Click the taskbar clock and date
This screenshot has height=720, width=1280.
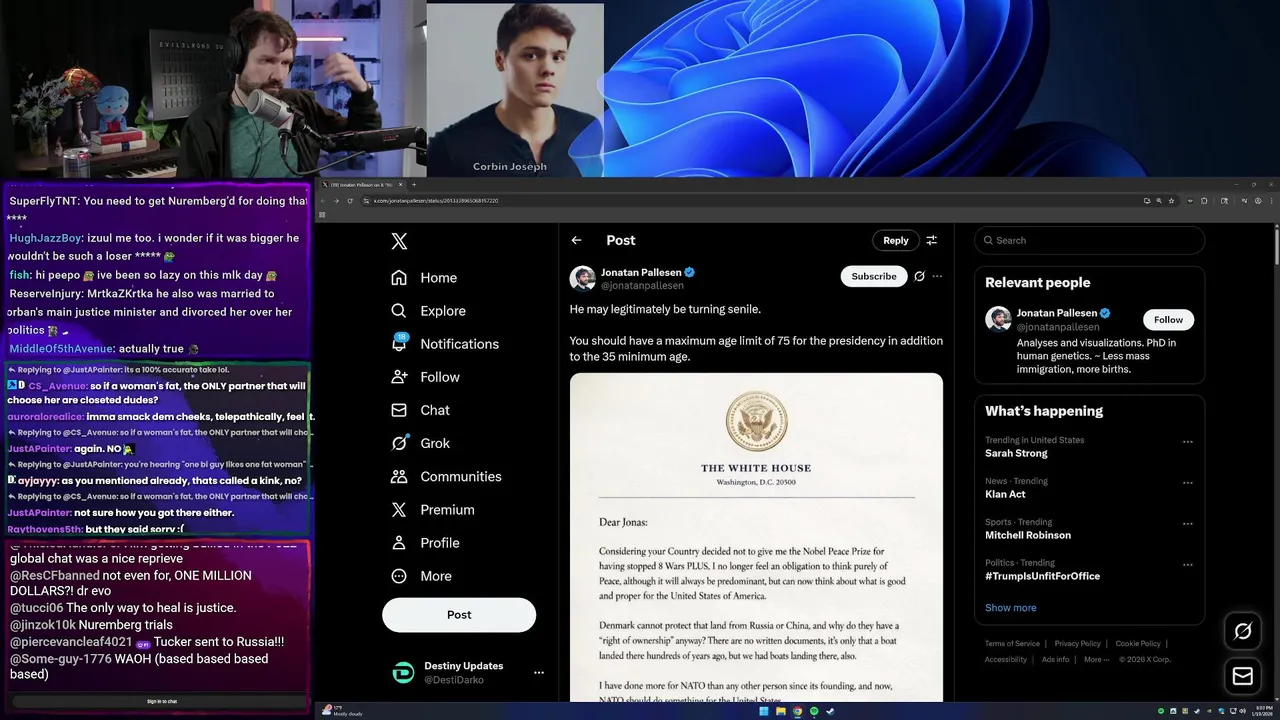(1261, 712)
